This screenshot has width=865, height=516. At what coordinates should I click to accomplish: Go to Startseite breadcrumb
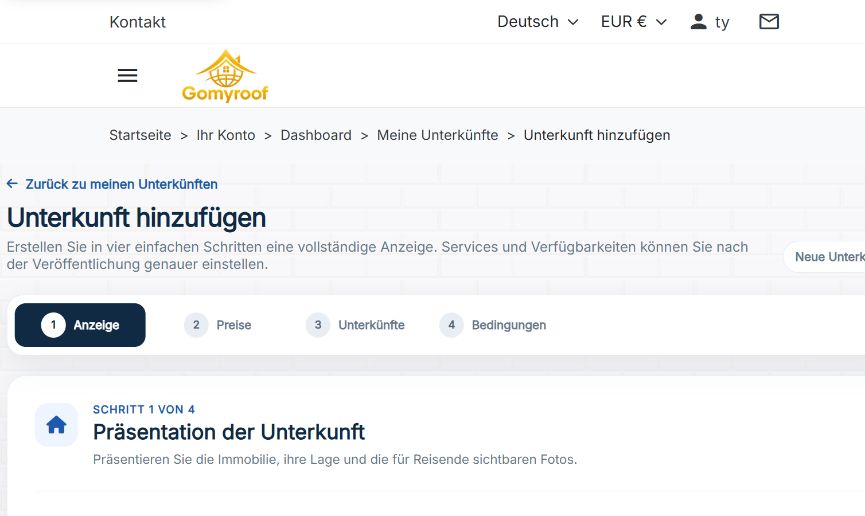click(x=140, y=135)
